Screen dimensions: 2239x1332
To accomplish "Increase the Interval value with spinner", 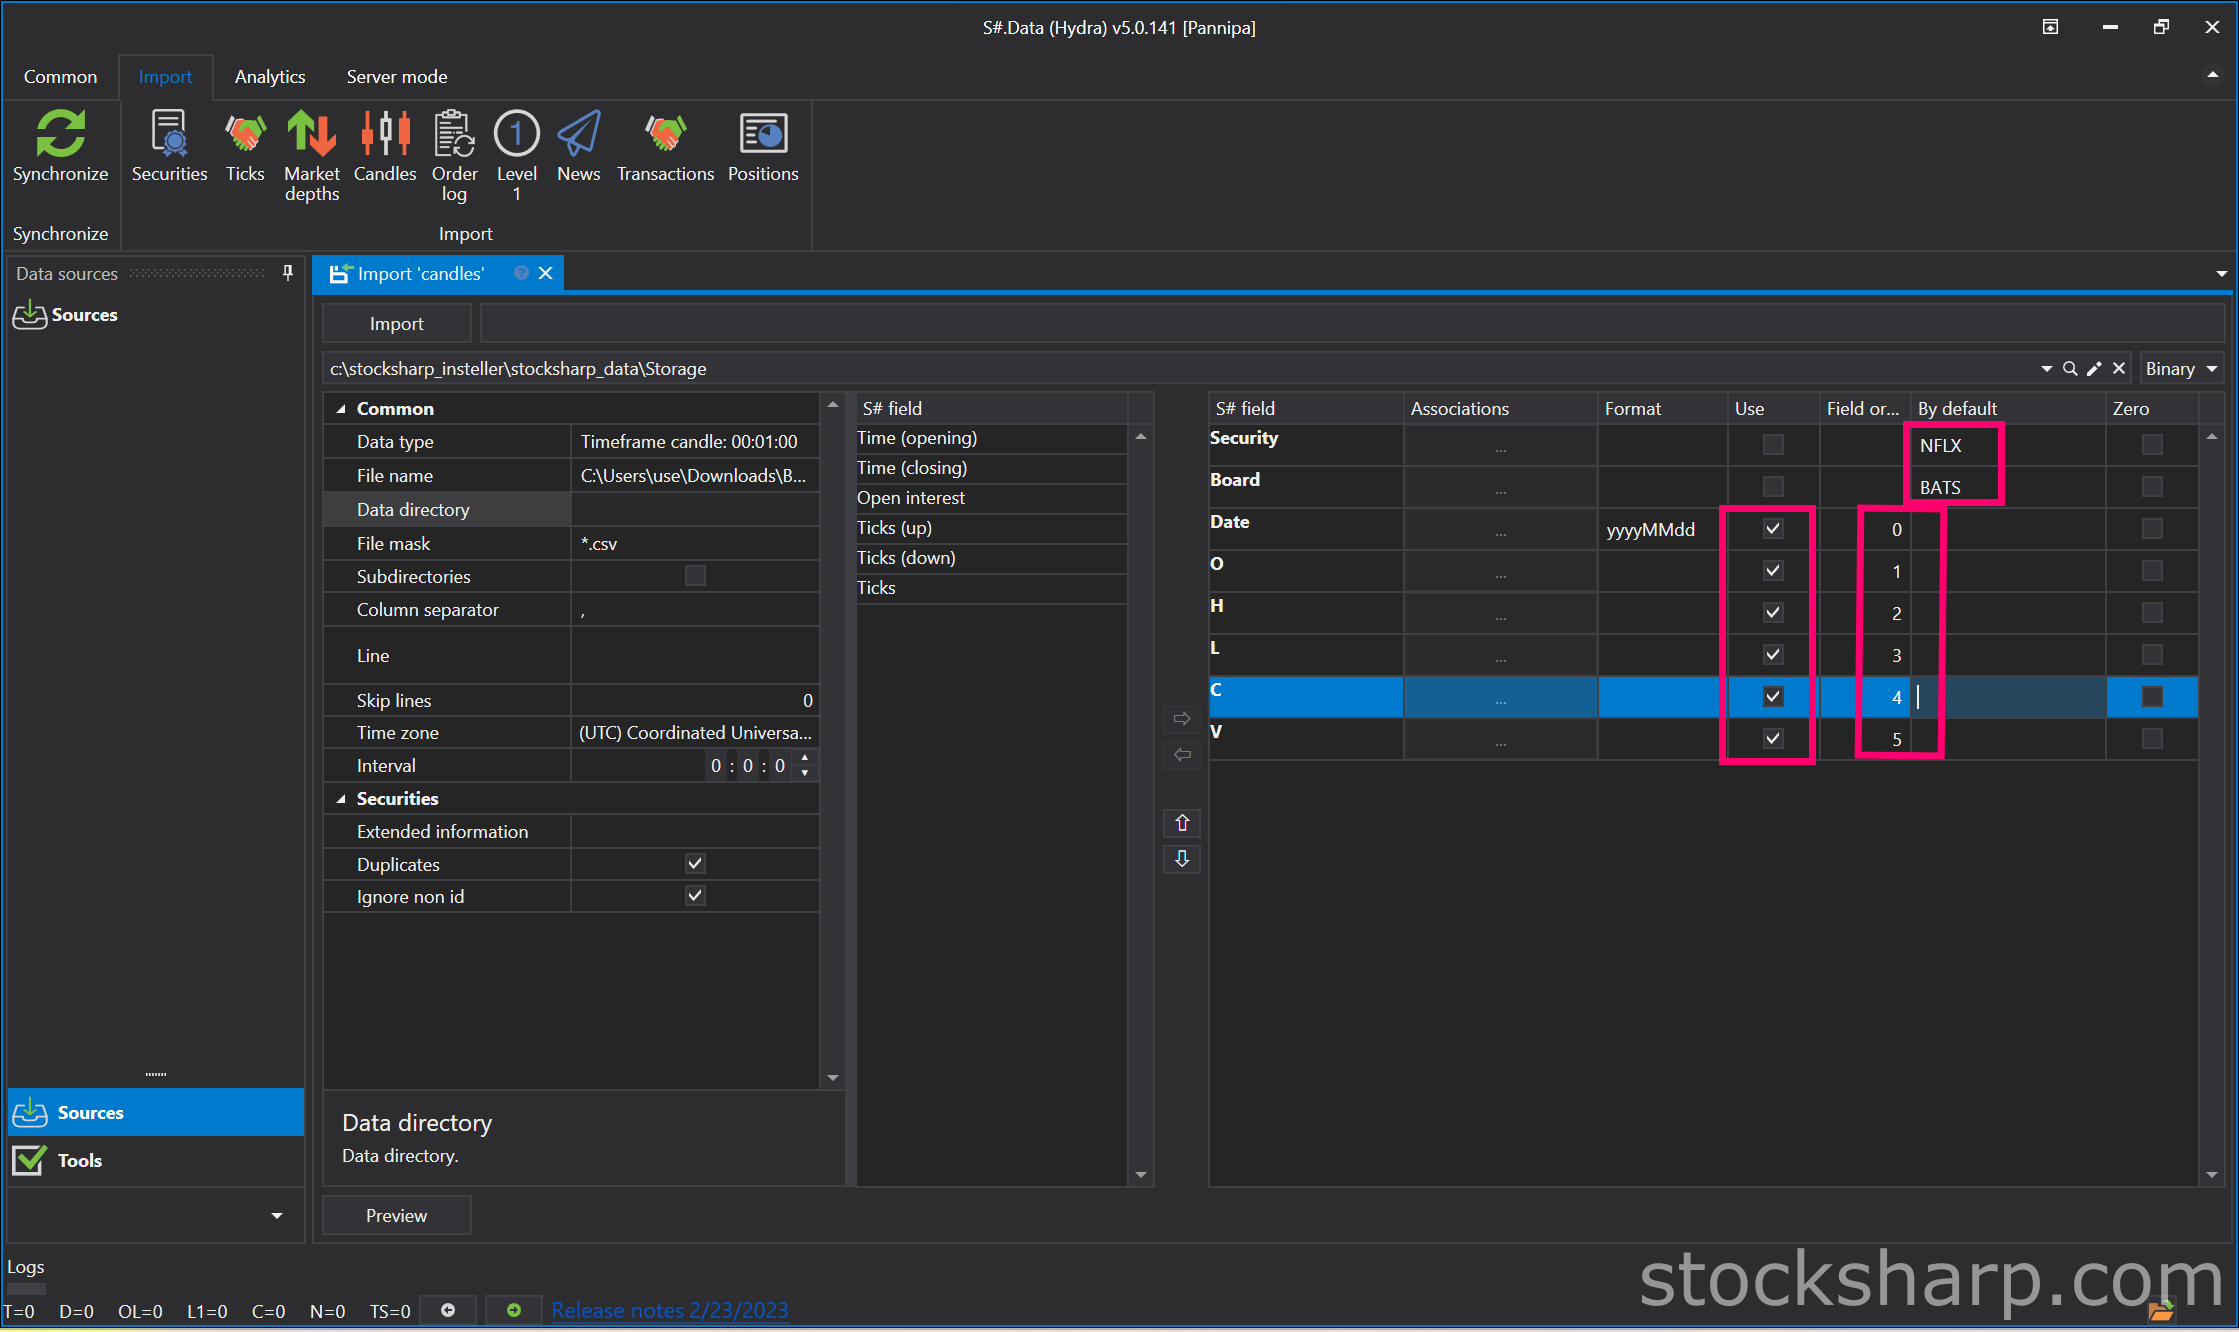I will (x=805, y=759).
